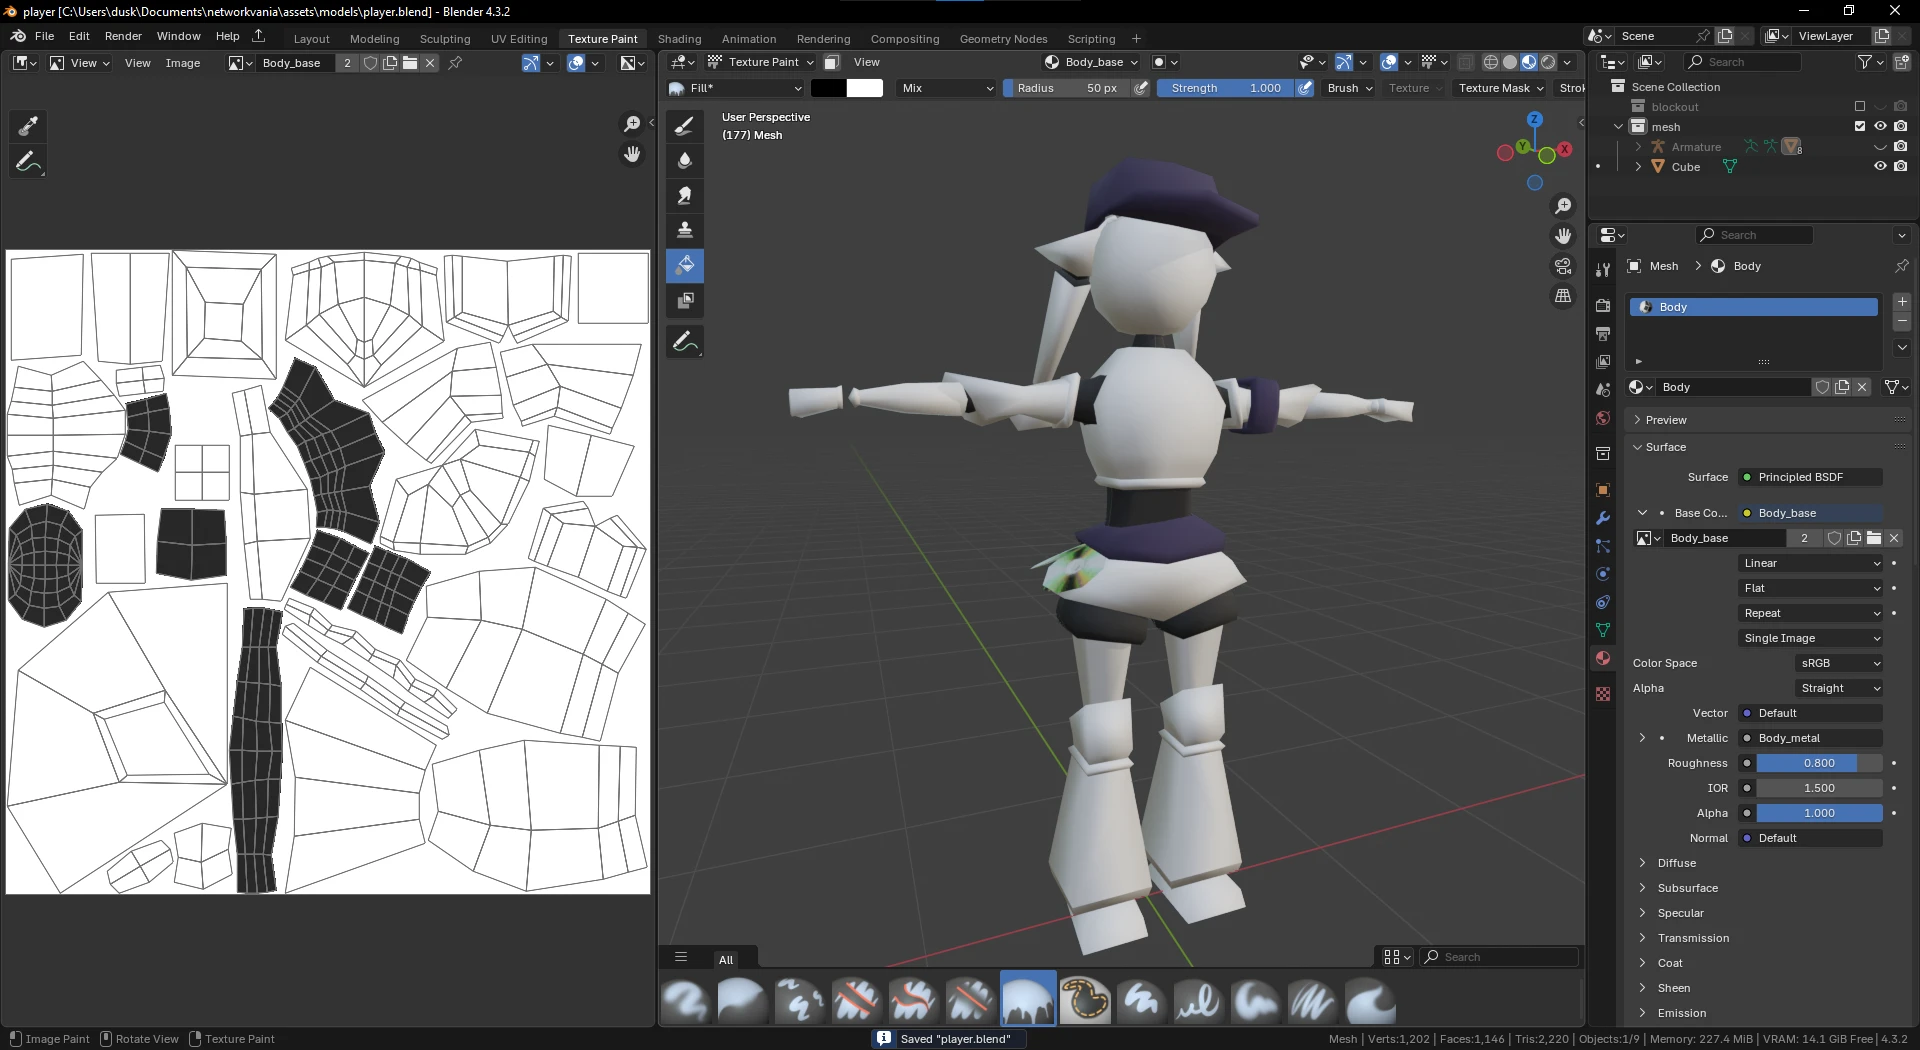Click the viewport pan hand icon
This screenshot has width=1920, height=1050.
(x=1563, y=236)
